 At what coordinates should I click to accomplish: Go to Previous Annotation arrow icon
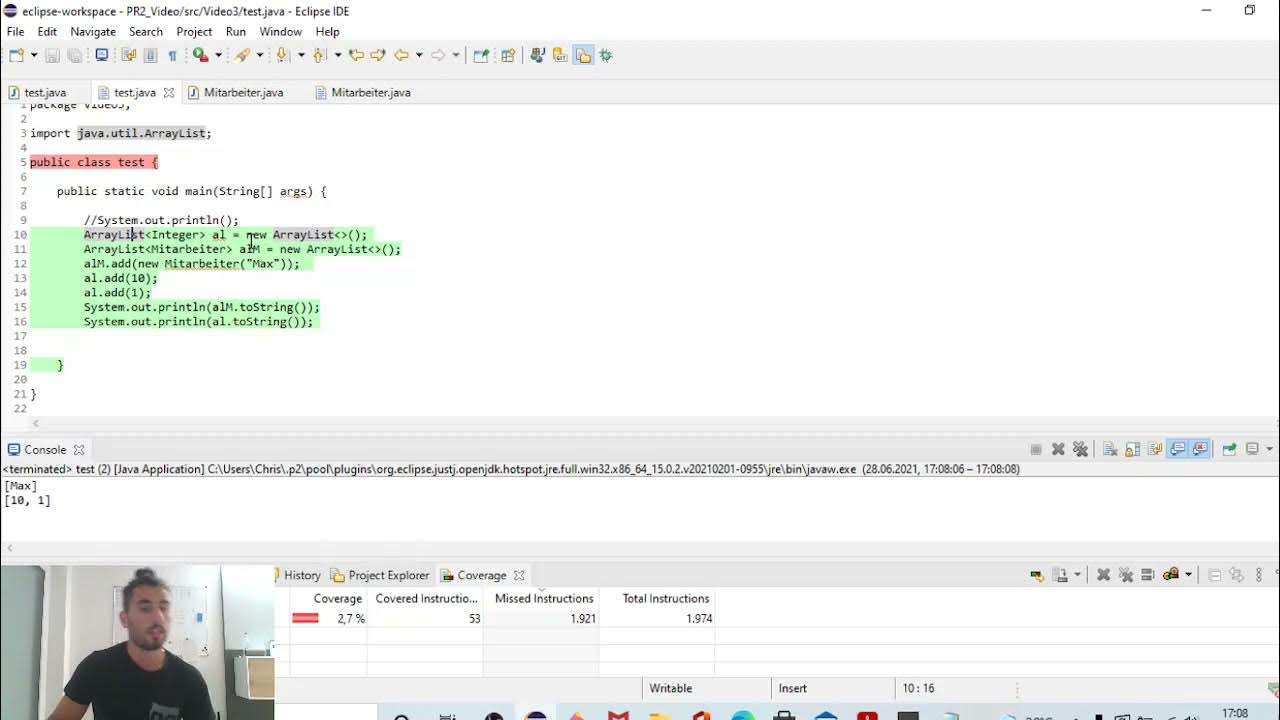[319, 56]
